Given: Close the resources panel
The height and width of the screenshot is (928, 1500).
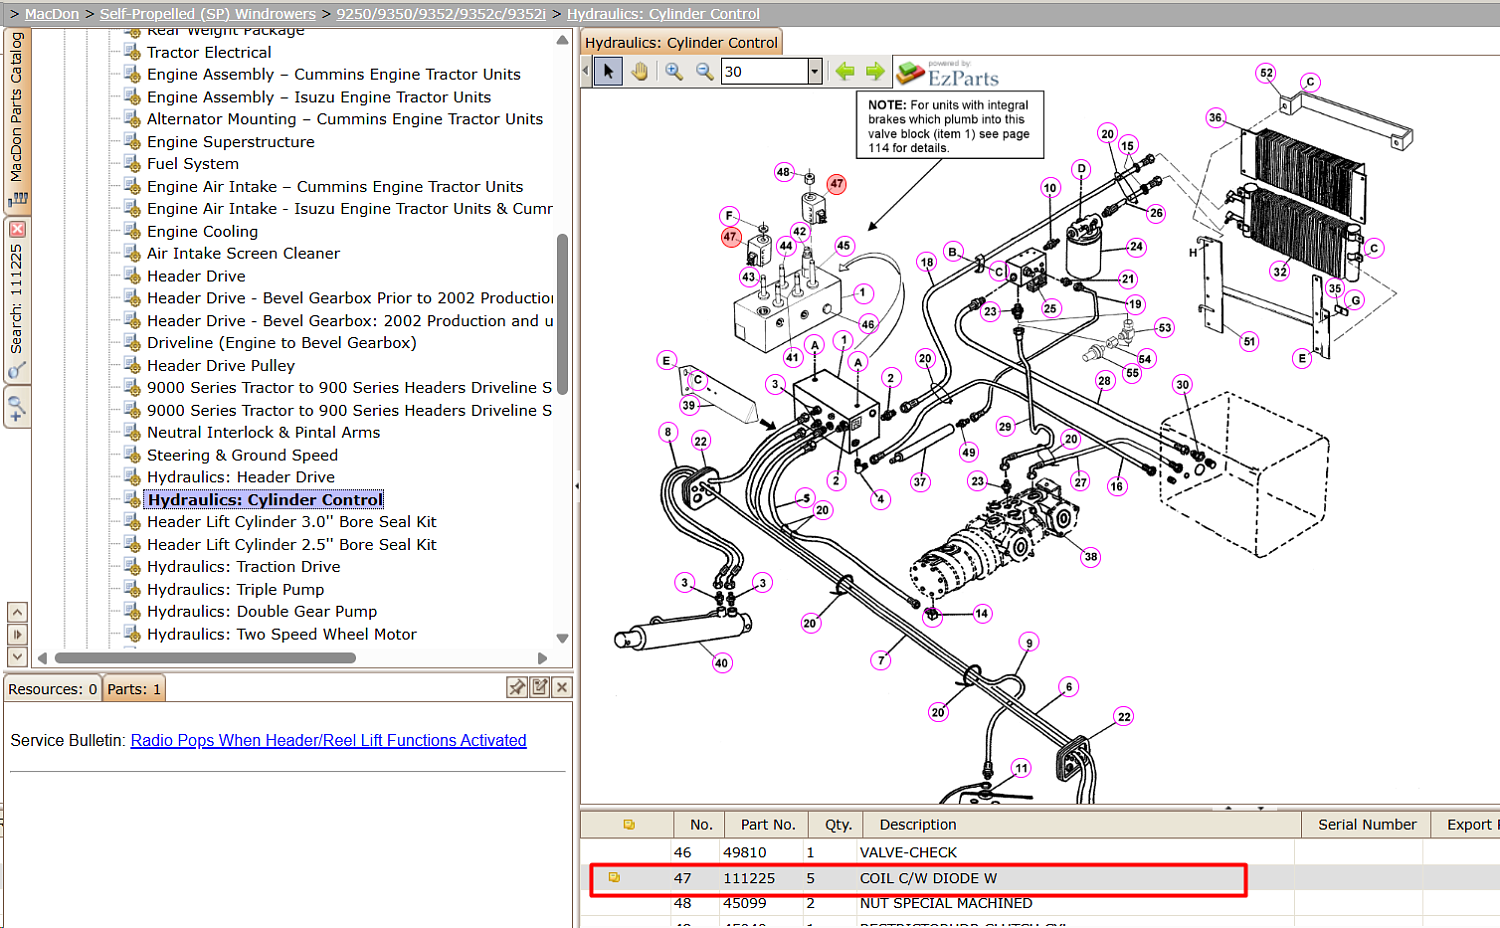Looking at the screenshot, I should [562, 687].
